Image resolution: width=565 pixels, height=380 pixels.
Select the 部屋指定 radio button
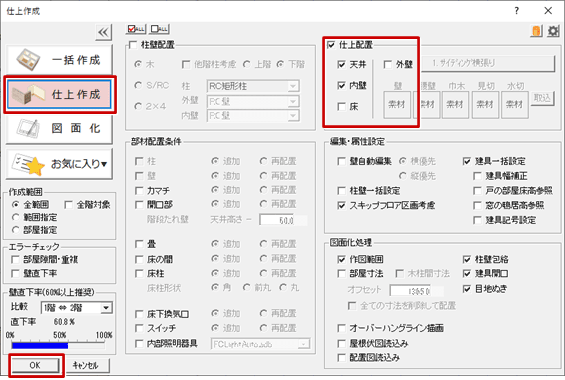(15, 230)
